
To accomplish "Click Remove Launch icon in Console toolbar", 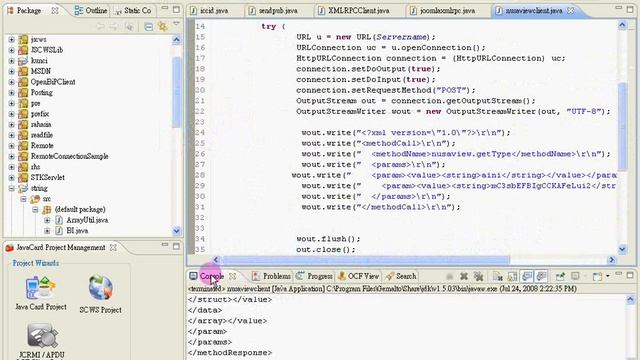I will [x=464, y=276].
